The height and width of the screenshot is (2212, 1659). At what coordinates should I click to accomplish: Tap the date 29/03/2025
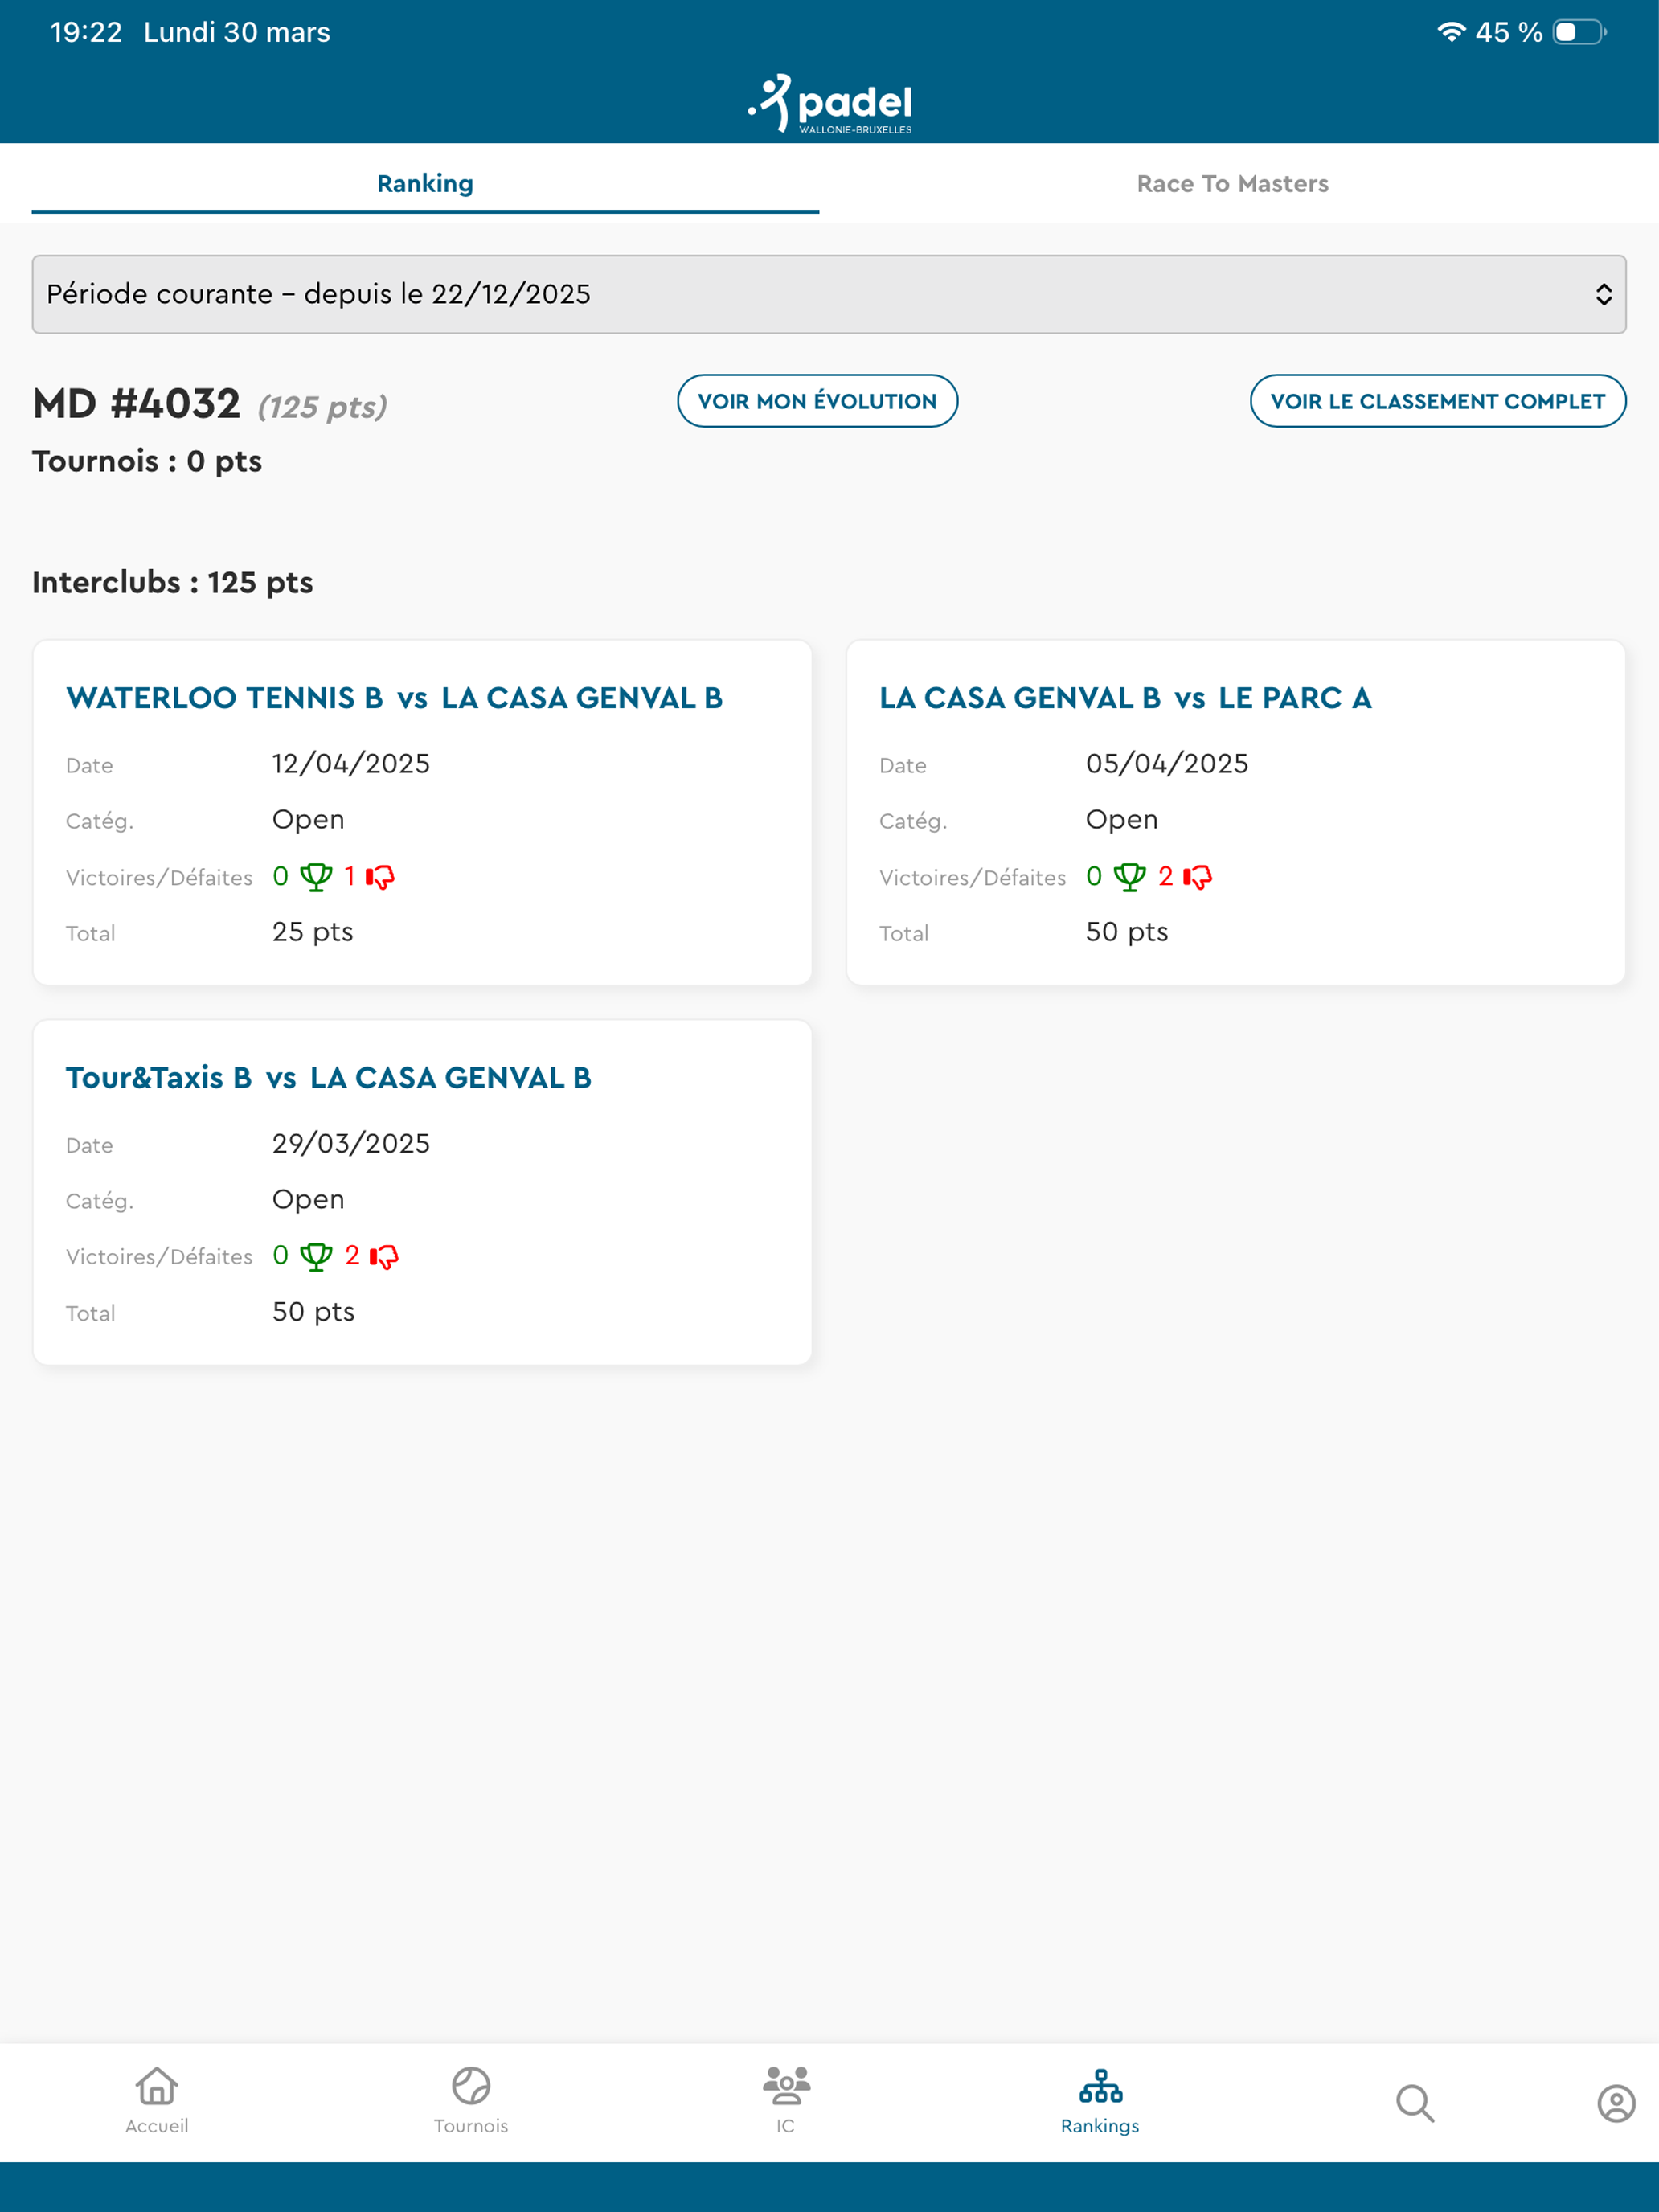tap(351, 1144)
